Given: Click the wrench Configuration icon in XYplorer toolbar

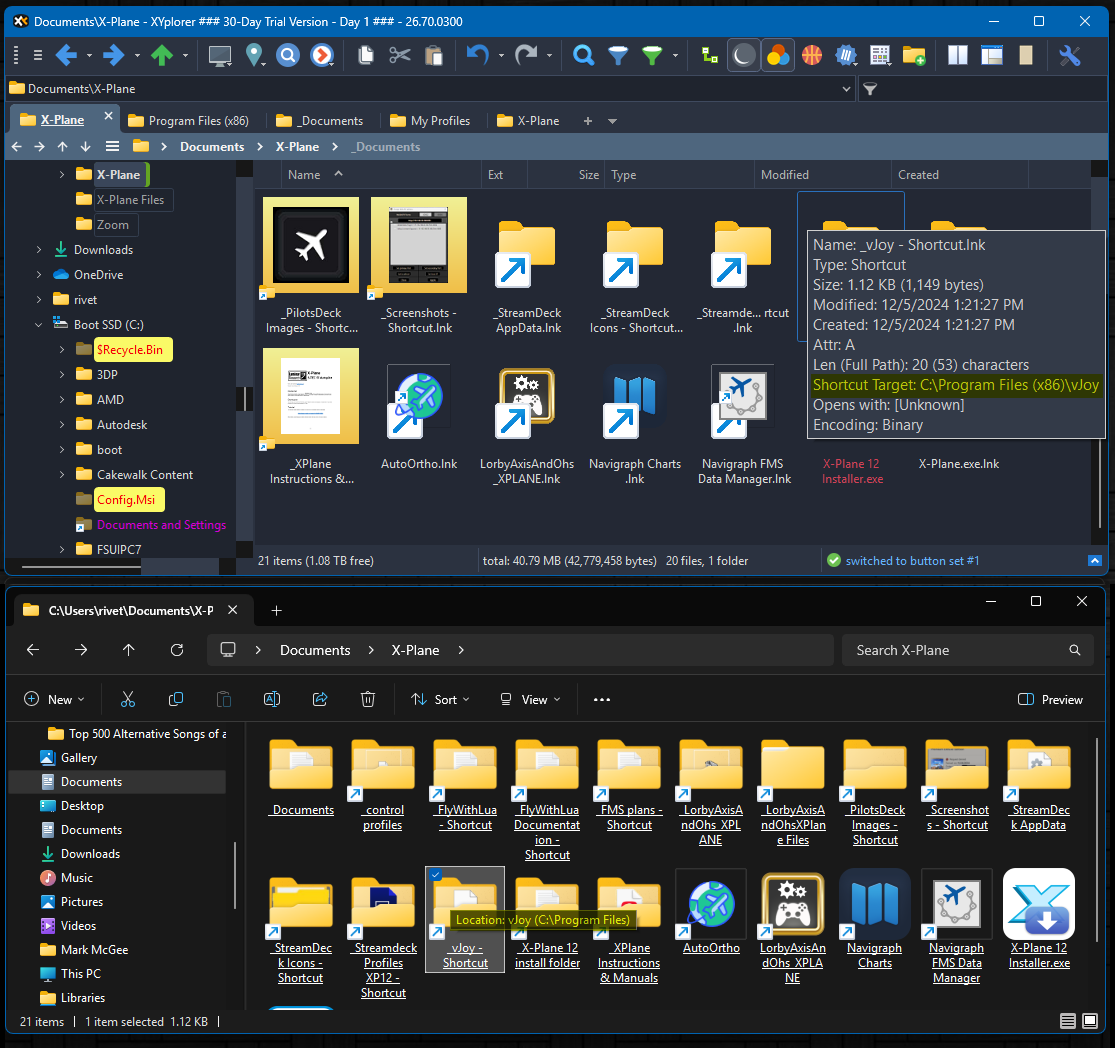Looking at the screenshot, I should [1070, 56].
